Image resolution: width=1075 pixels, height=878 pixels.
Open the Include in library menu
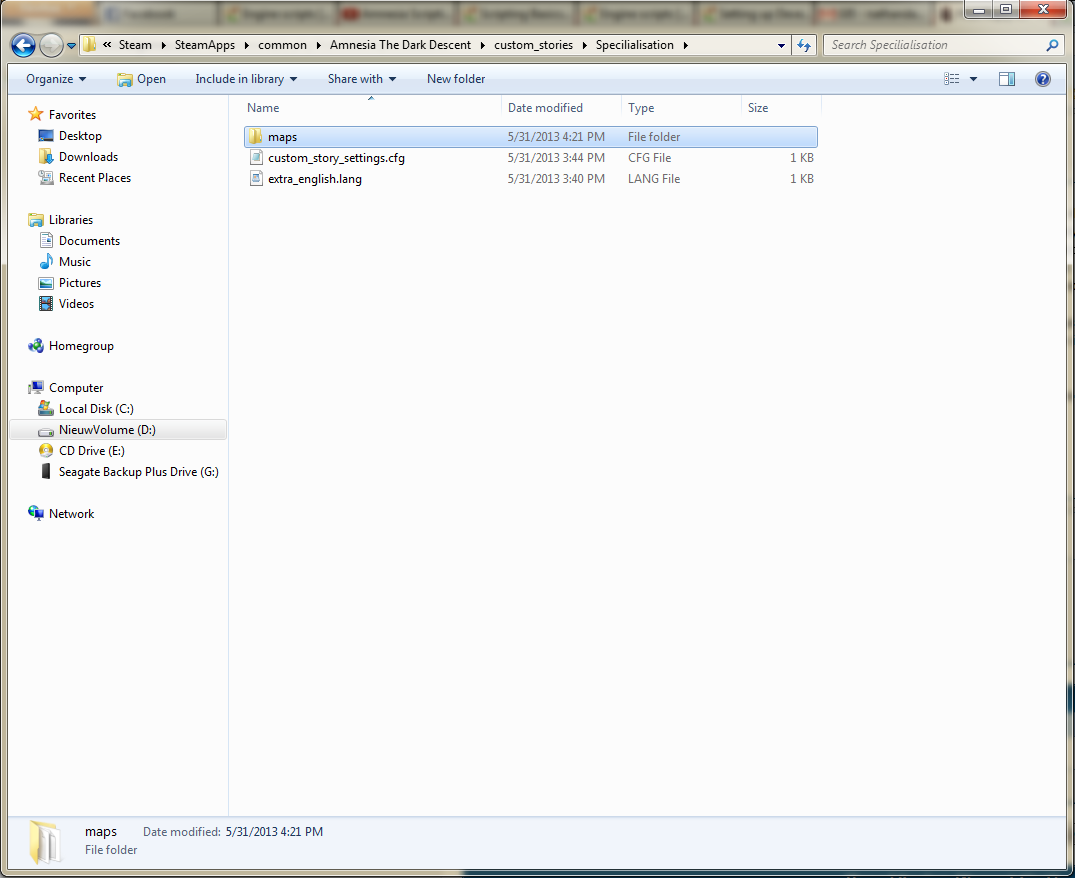tap(246, 79)
